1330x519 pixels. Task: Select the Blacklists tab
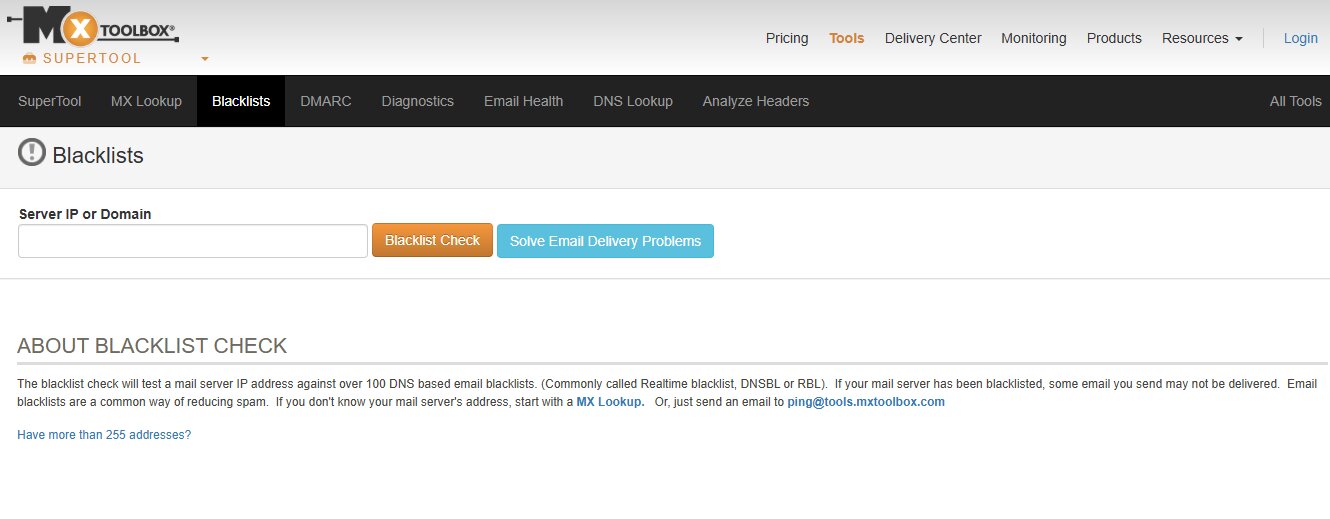tap(241, 101)
